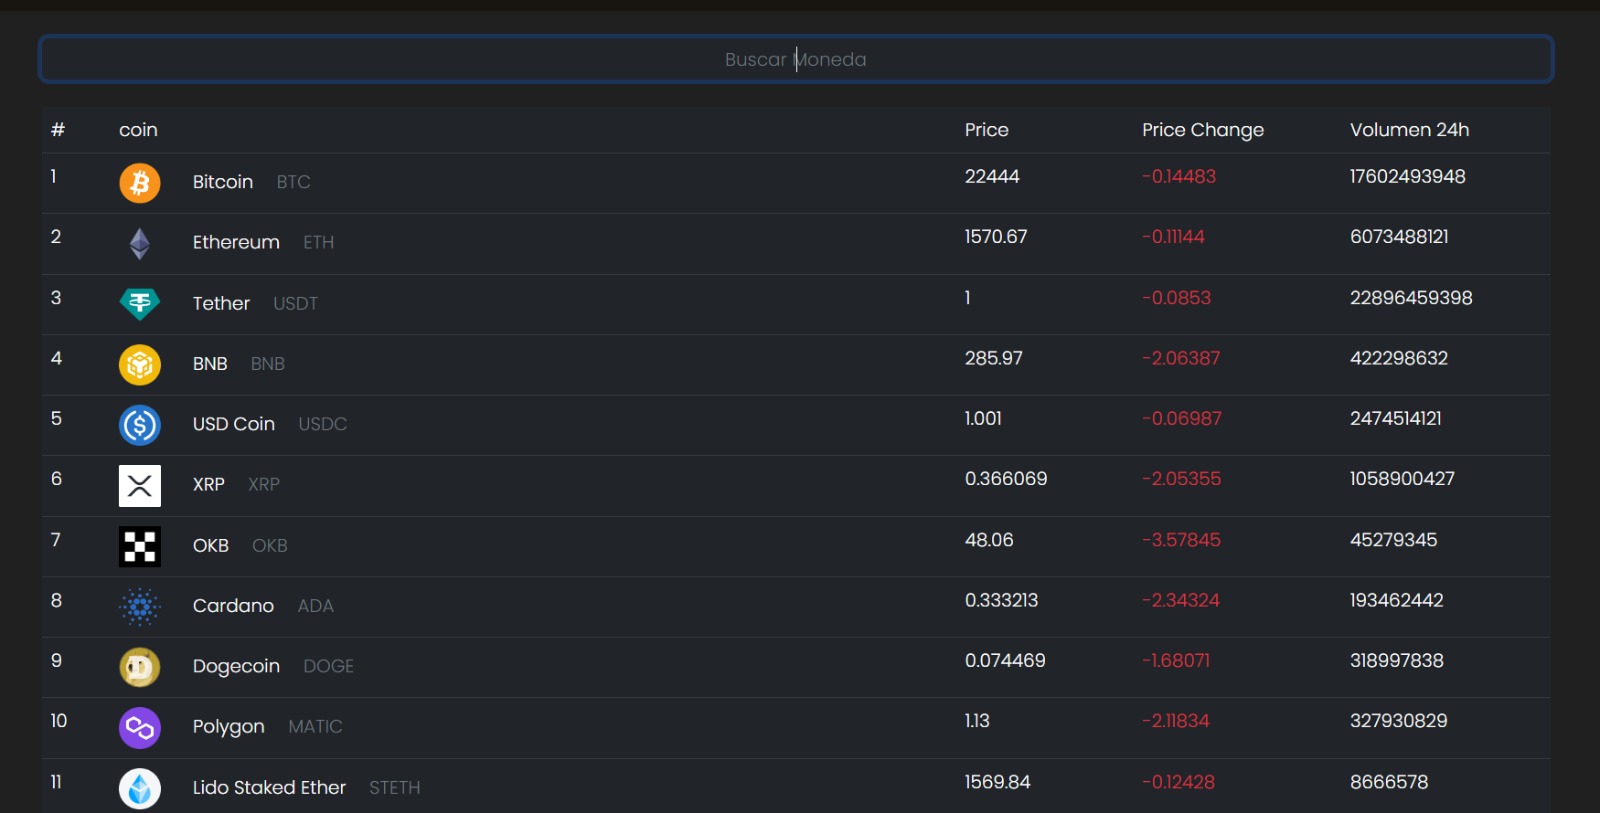1600x813 pixels.
Task: Click the Cardano dotted logo
Action: click(x=140, y=607)
